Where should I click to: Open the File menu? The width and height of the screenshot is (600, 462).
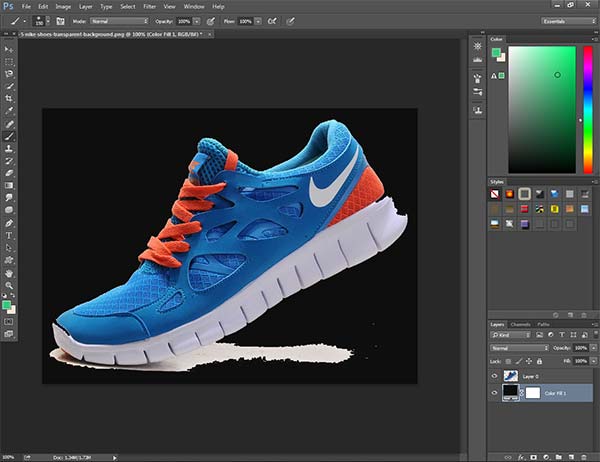click(x=26, y=7)
